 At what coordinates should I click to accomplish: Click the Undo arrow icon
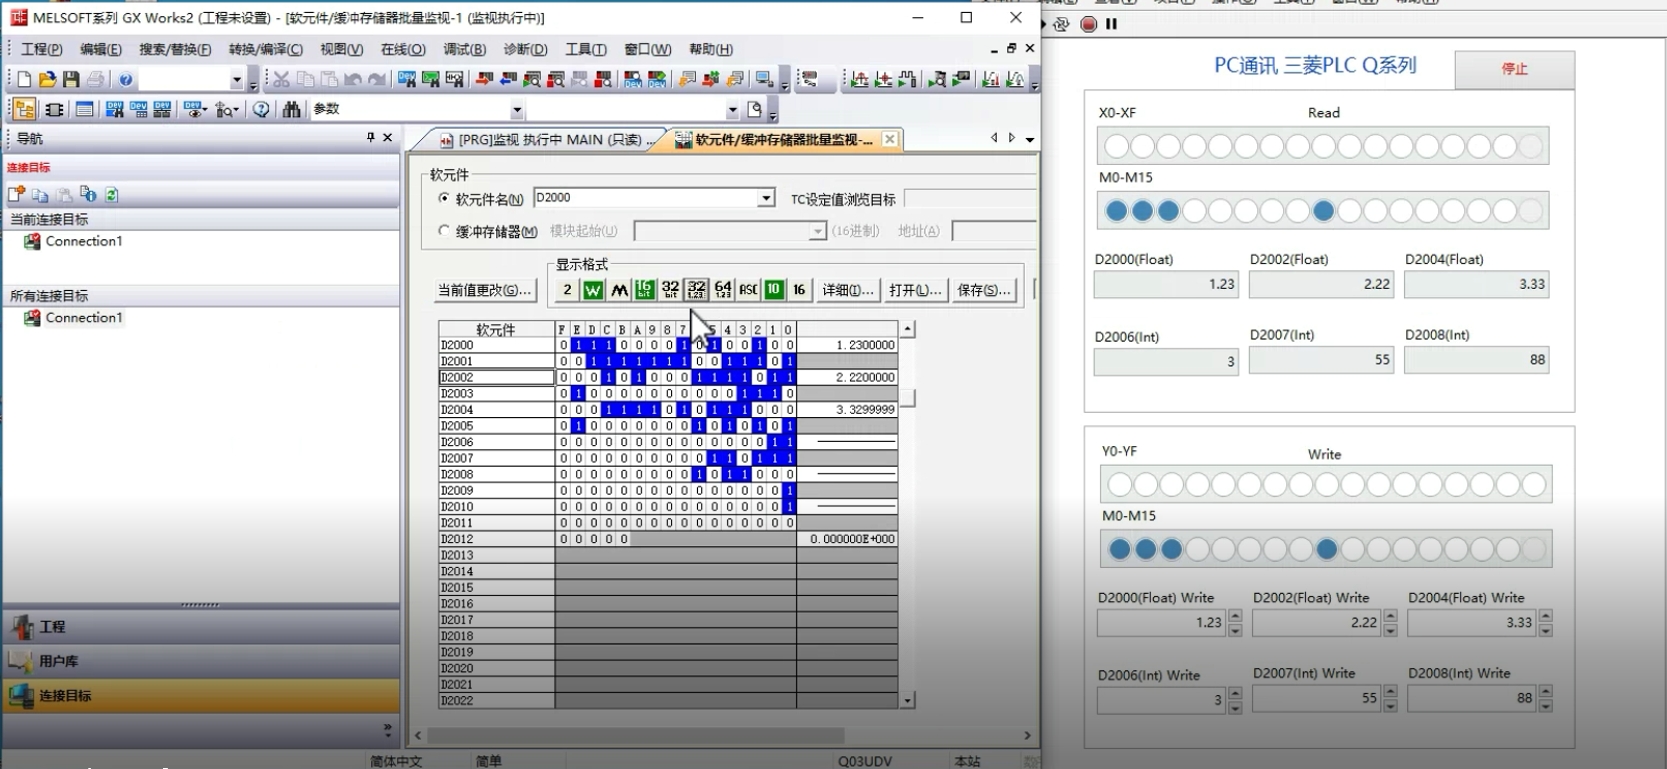point(353,79)
